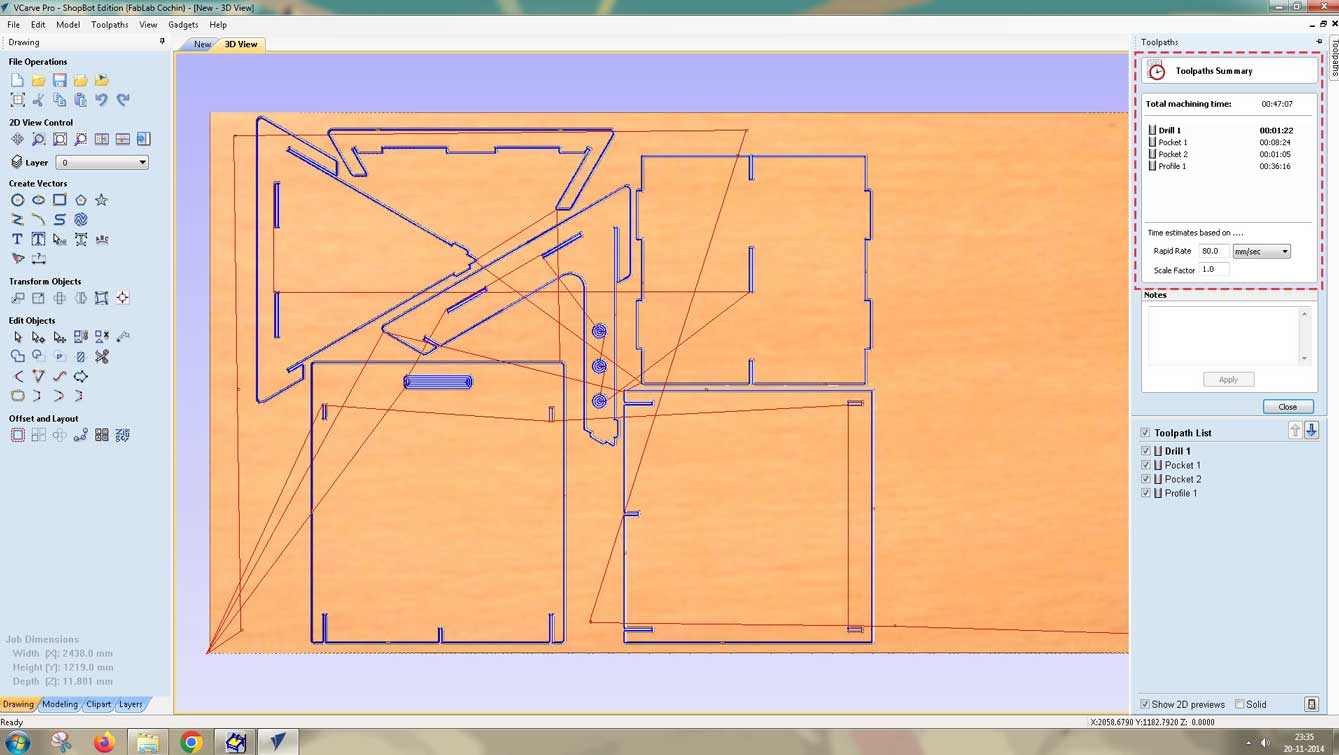1339x755 pixels.
Task: Move selected toolpath up arrow
Action: 1295,430
